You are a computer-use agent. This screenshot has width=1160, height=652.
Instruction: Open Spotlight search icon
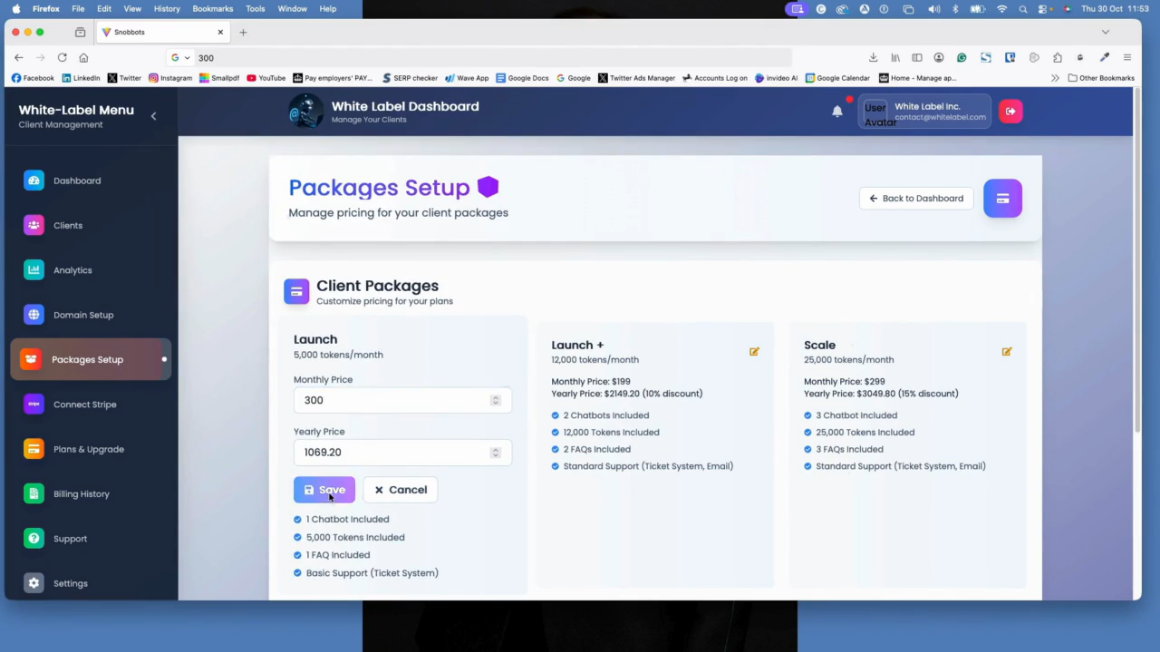click(1023, 9)
